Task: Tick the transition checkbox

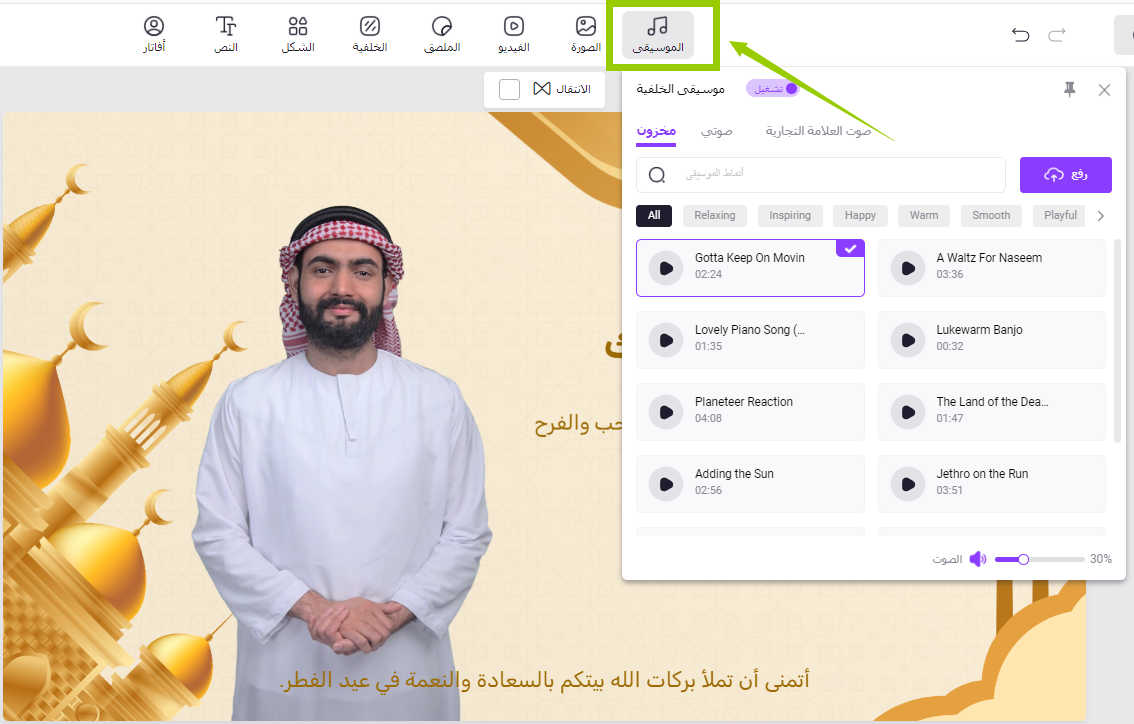Action: [x=509, y=89]
